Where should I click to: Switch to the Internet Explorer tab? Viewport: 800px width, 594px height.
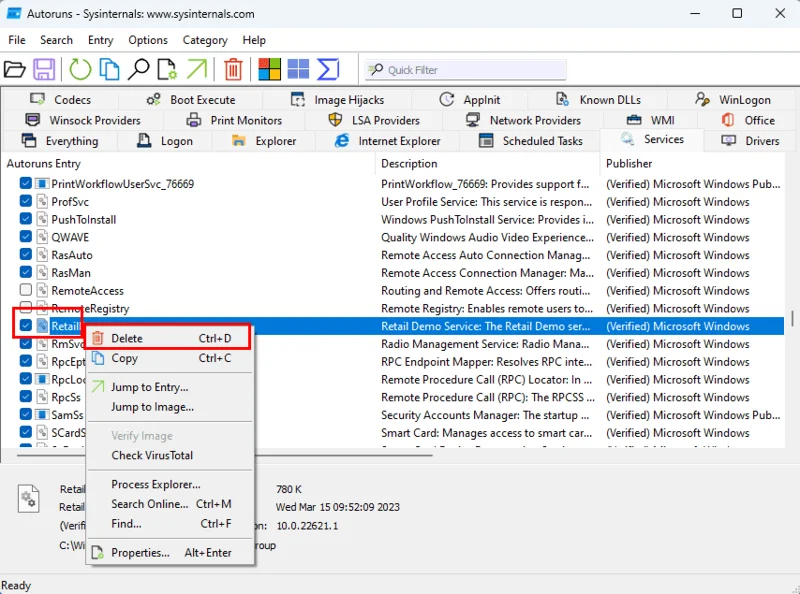click(387, 141)
